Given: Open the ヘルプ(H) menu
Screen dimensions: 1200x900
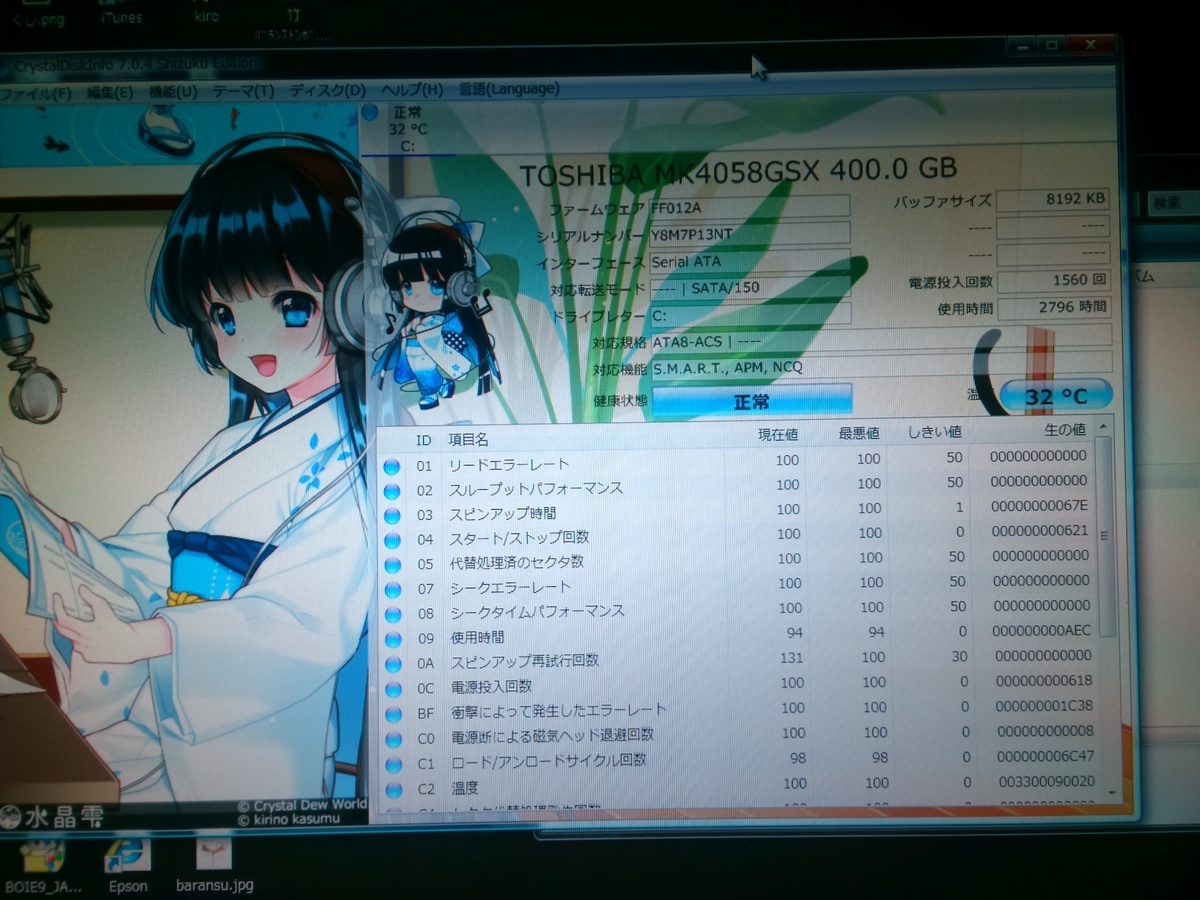Looking at the screenshot, I should click(x=412, y=89).
